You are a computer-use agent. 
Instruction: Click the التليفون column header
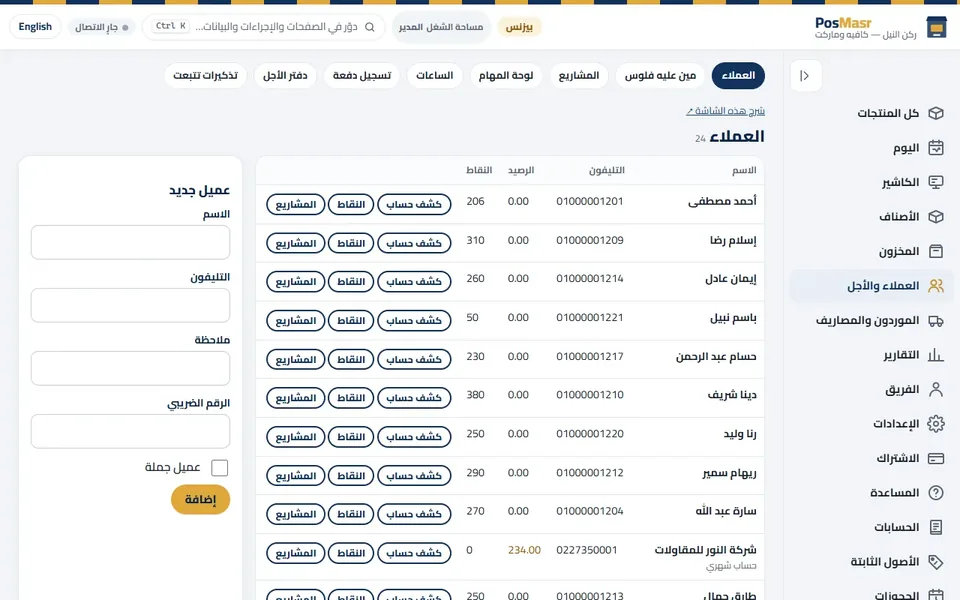[607, 170]
